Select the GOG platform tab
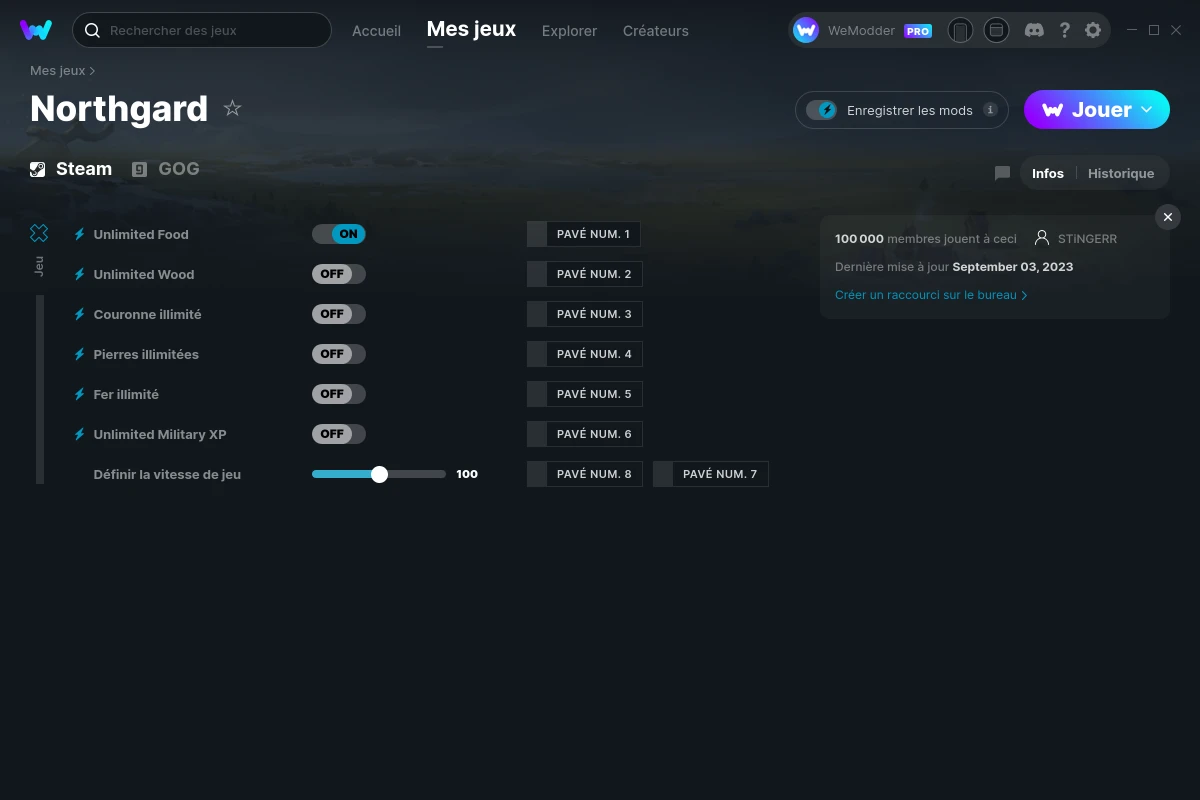Image resolution: width=1200 pixels, height=800 pixels. pos(166,169)
